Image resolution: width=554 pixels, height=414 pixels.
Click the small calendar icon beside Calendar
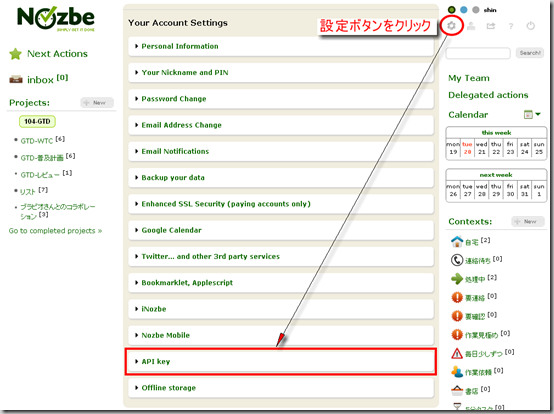528,114
